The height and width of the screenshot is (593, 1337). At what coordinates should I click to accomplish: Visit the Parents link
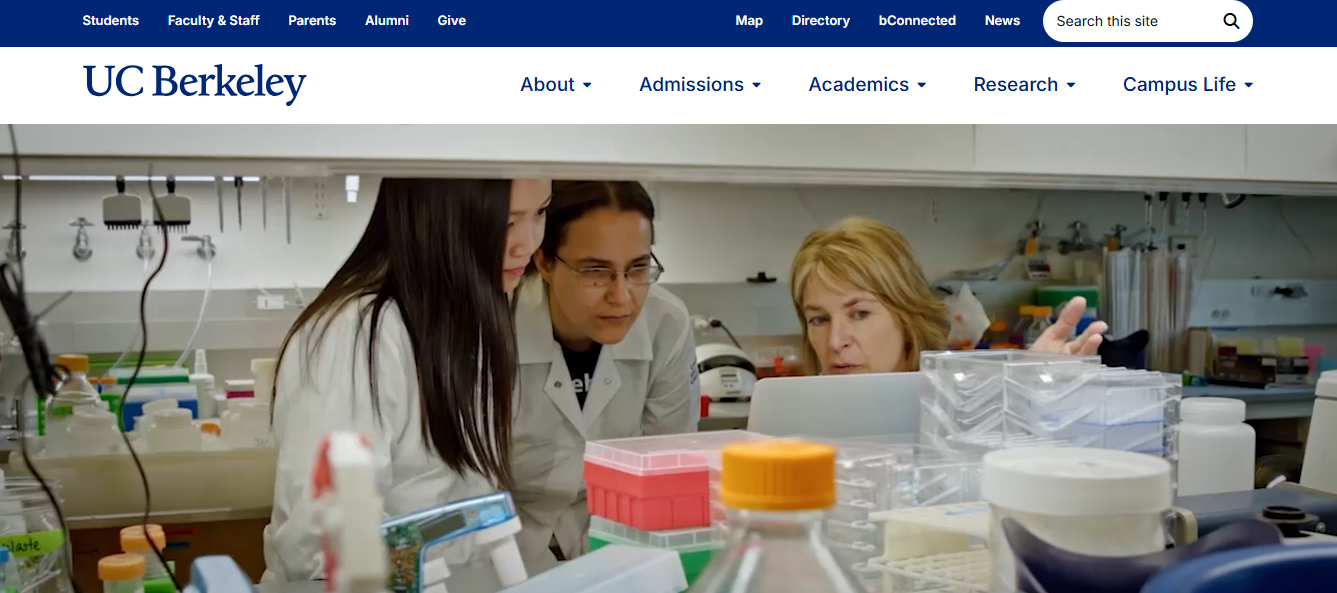click(312, 21)
